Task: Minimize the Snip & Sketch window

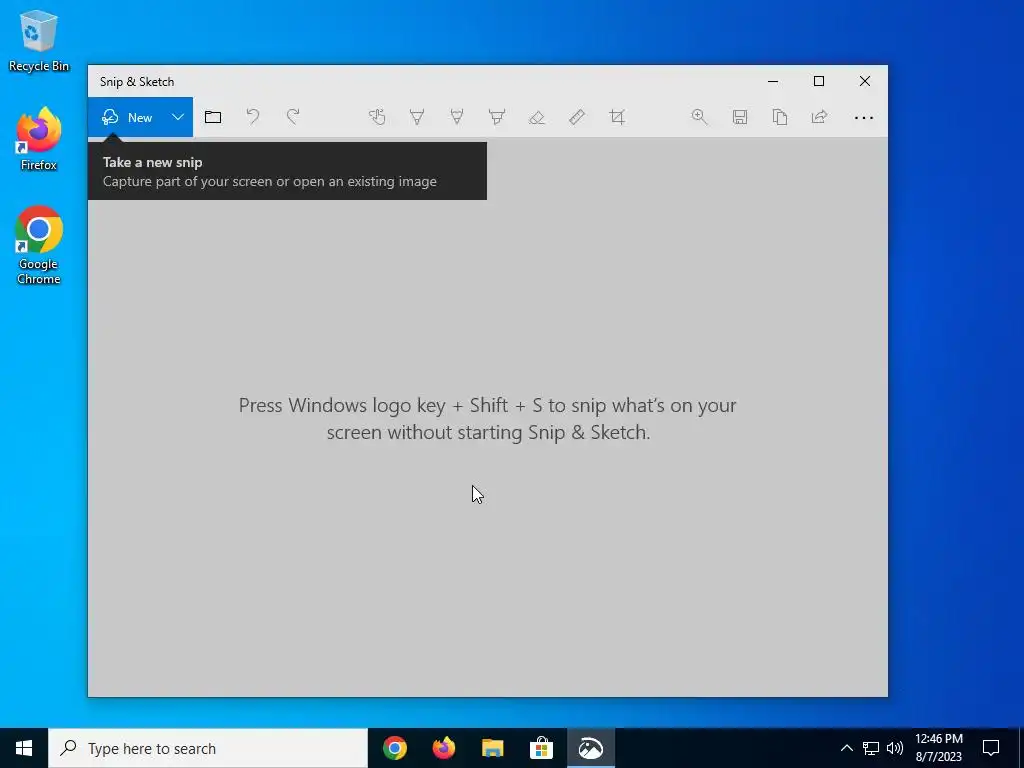Action: pos(773,81)
